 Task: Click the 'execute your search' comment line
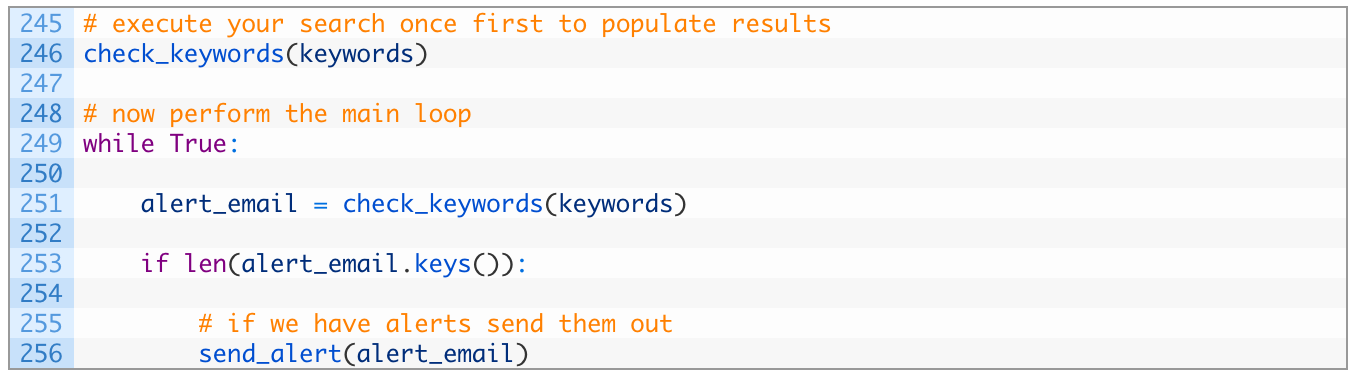pyautogui.click(x=457, y=24)
